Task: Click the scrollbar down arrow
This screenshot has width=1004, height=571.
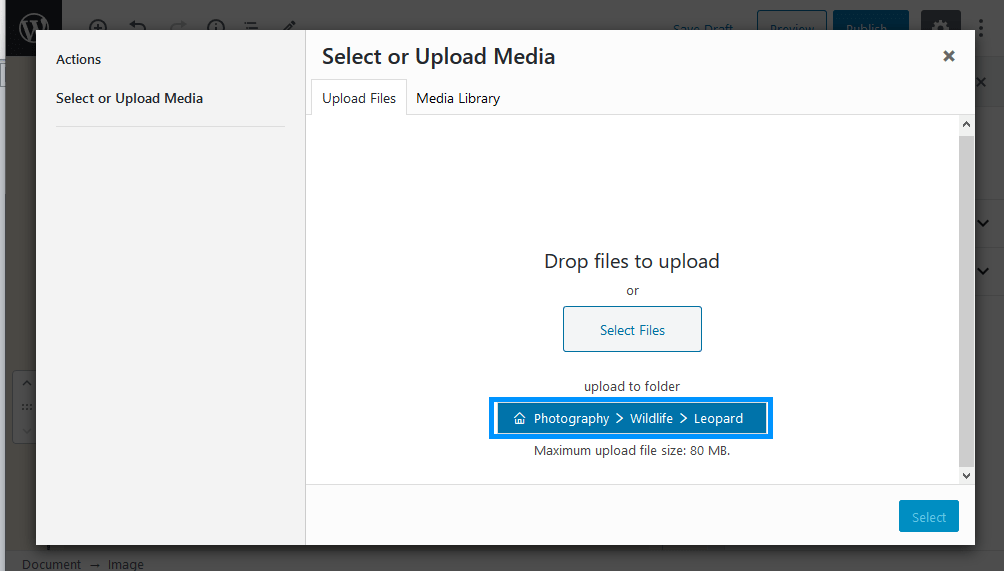Action: [x=966, y=475]
